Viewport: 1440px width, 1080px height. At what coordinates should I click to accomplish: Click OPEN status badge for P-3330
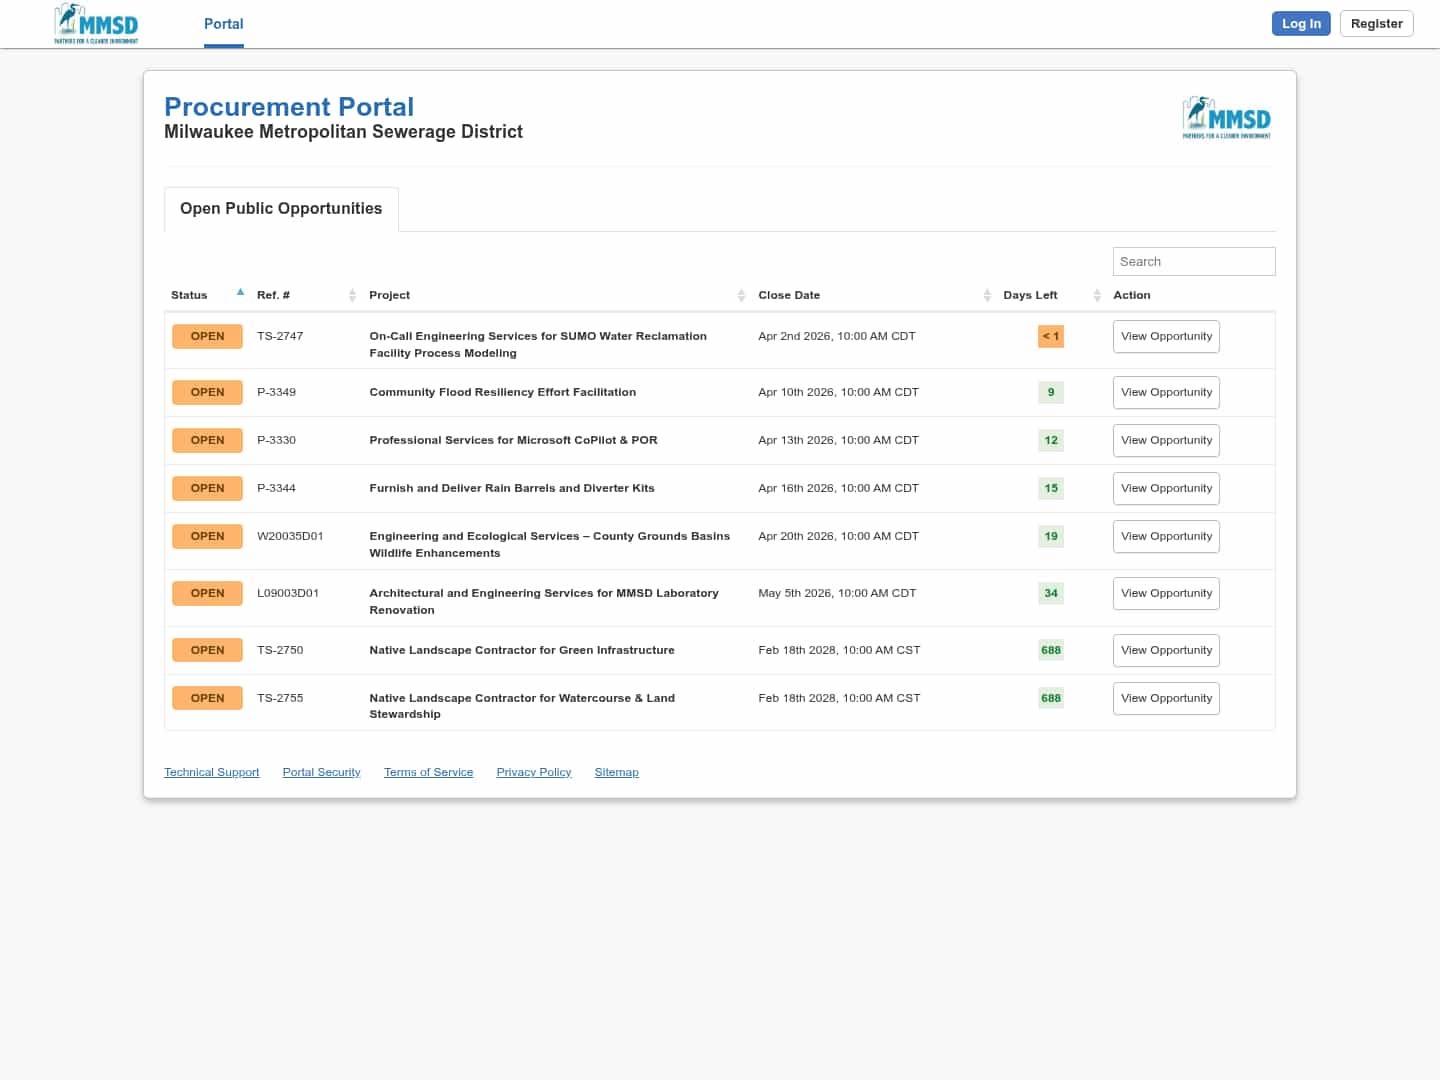click(x=207, y=440)
